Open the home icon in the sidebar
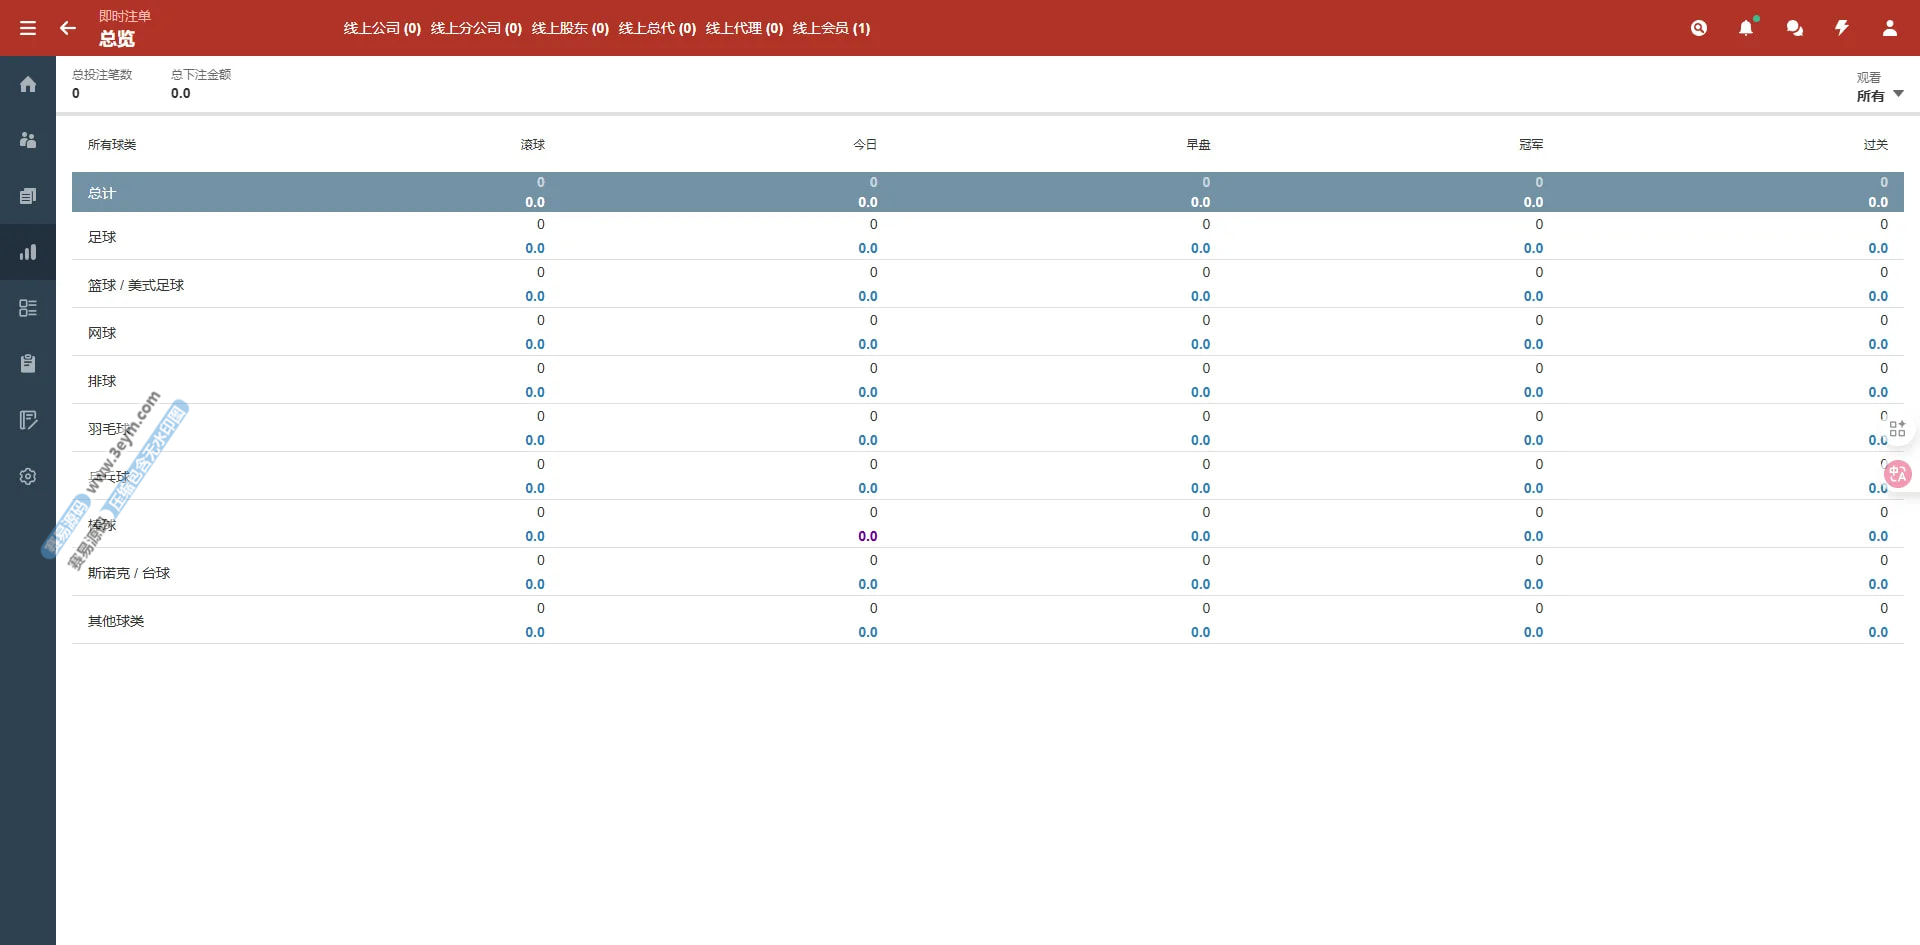Screen dimensions: 1920x945 click(x=28, y=85)
